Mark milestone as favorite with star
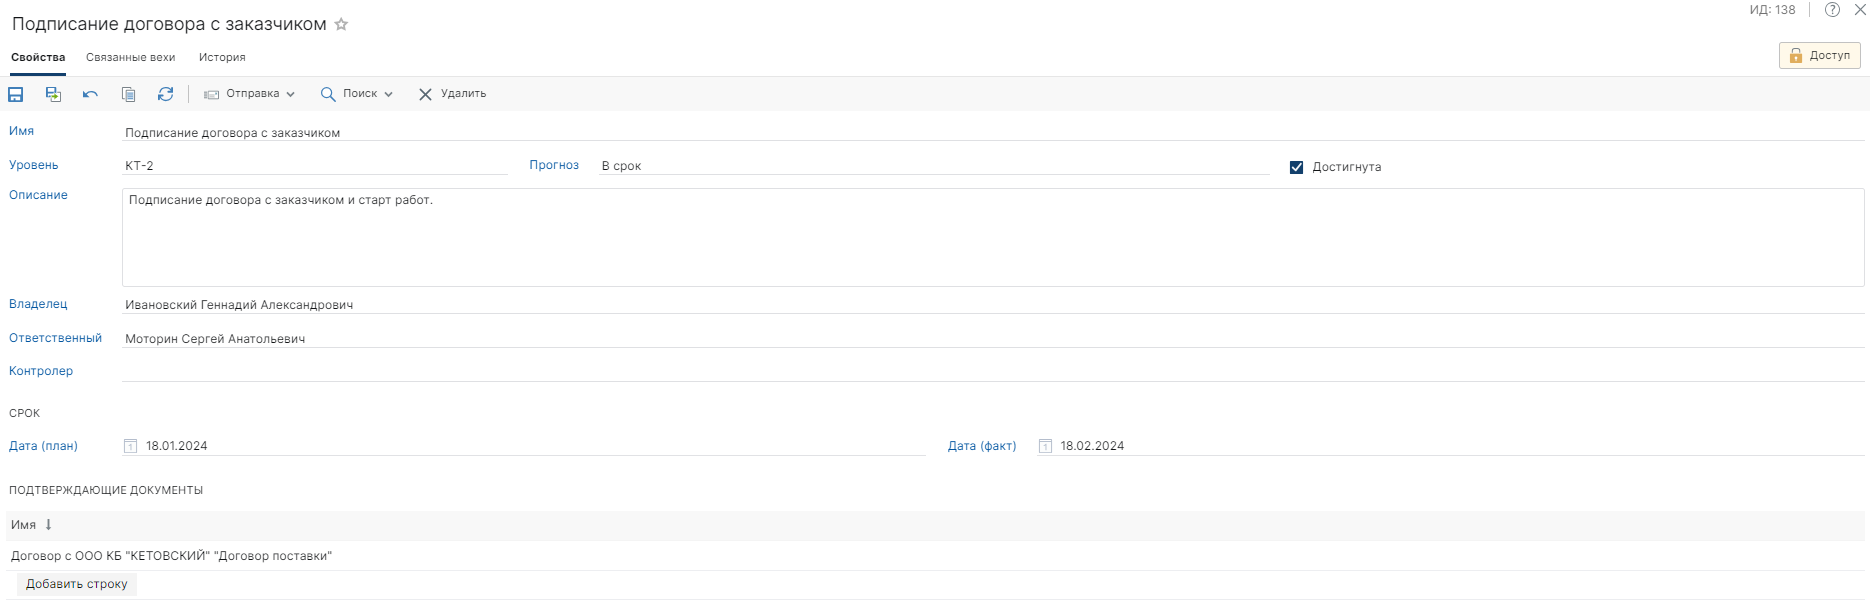Screen dimensions: 1870x601 (x=341, y=24)
